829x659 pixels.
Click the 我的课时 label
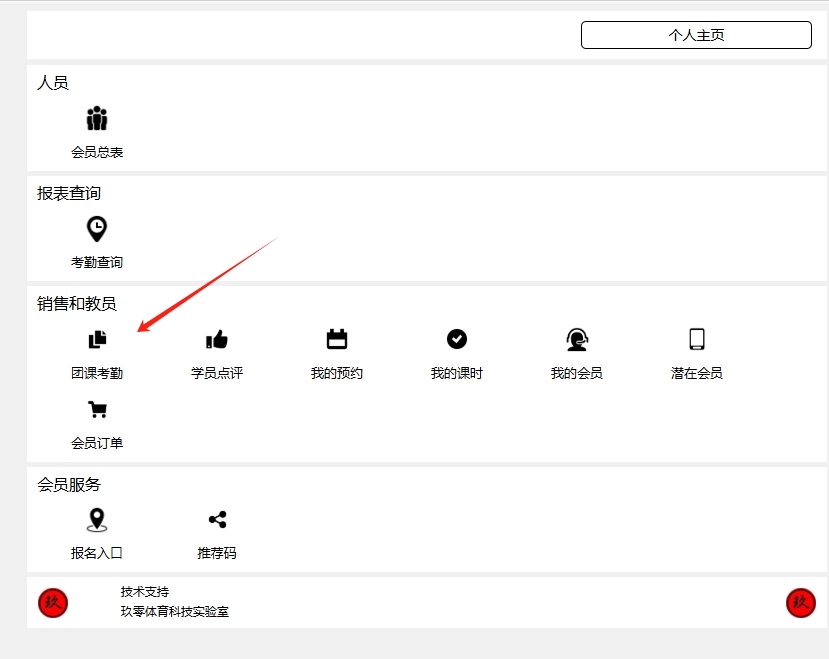coord(457,373)
